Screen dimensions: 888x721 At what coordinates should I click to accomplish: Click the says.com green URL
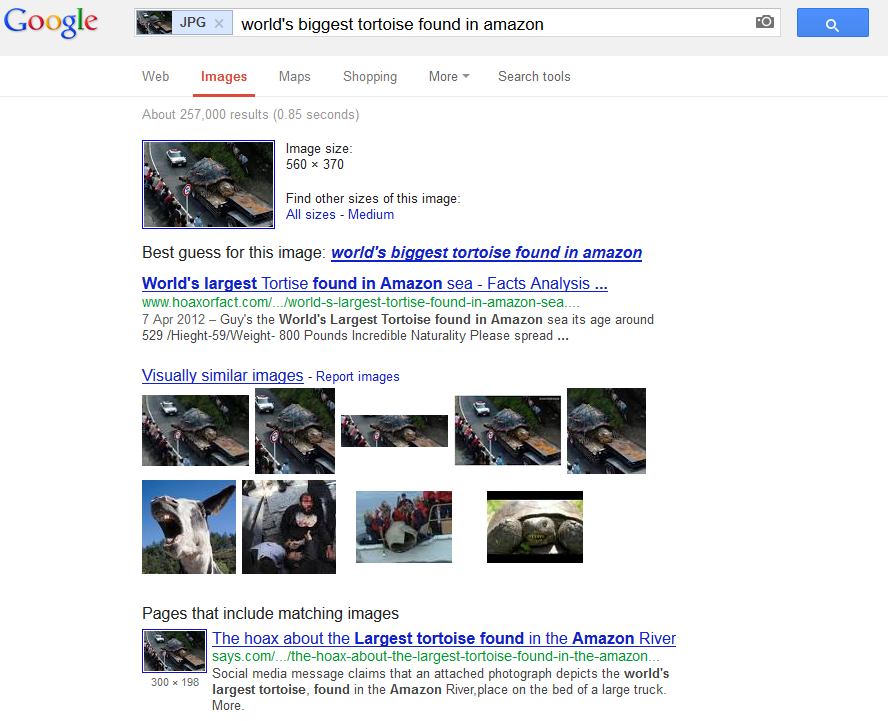[436, 656]
